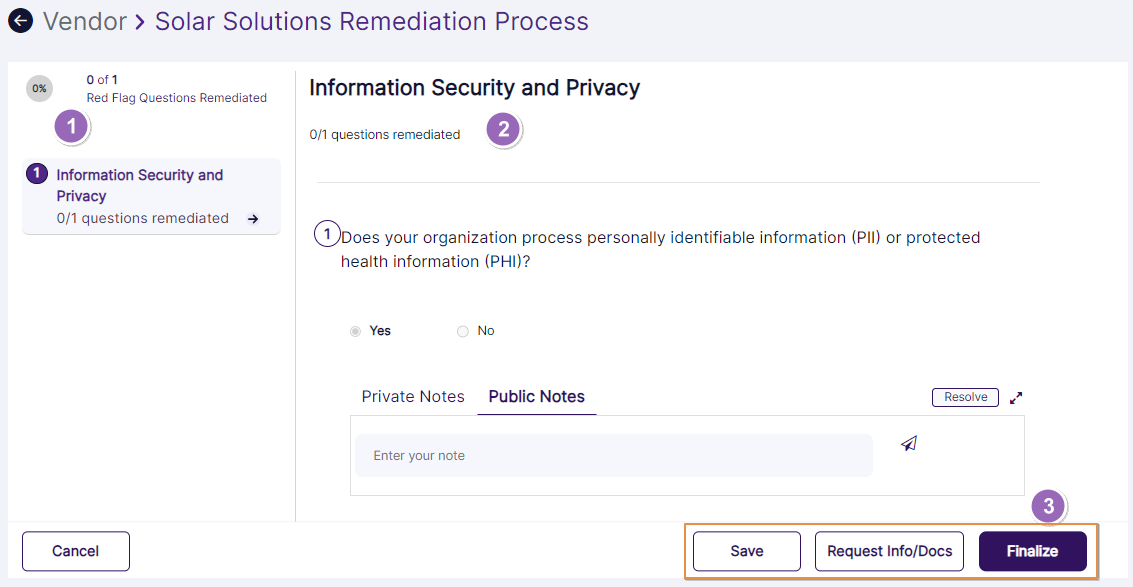1133x587 pixels.
Task: Expand the notes panel with arrows icon
Action: [1016, 398]
